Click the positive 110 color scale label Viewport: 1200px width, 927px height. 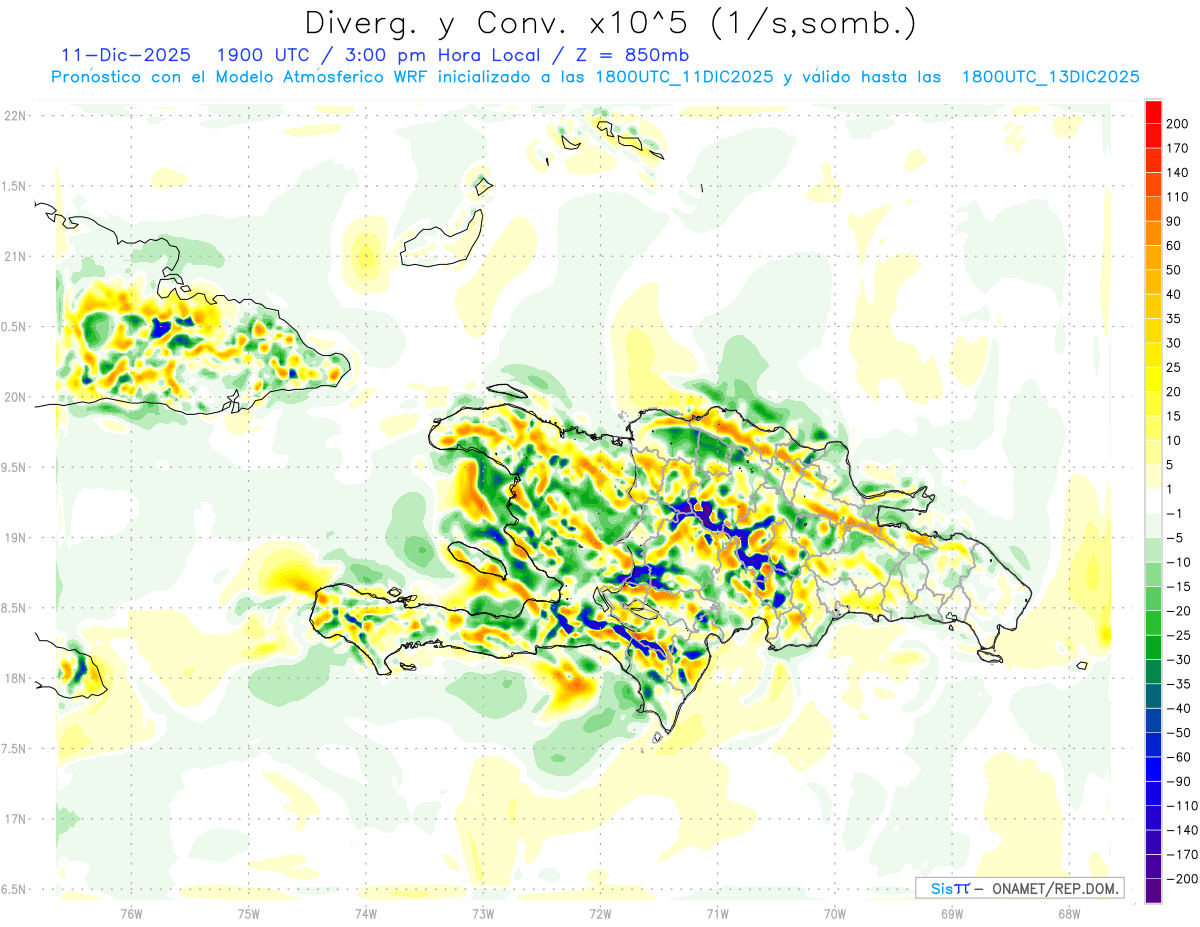[x=1178, y=196]
